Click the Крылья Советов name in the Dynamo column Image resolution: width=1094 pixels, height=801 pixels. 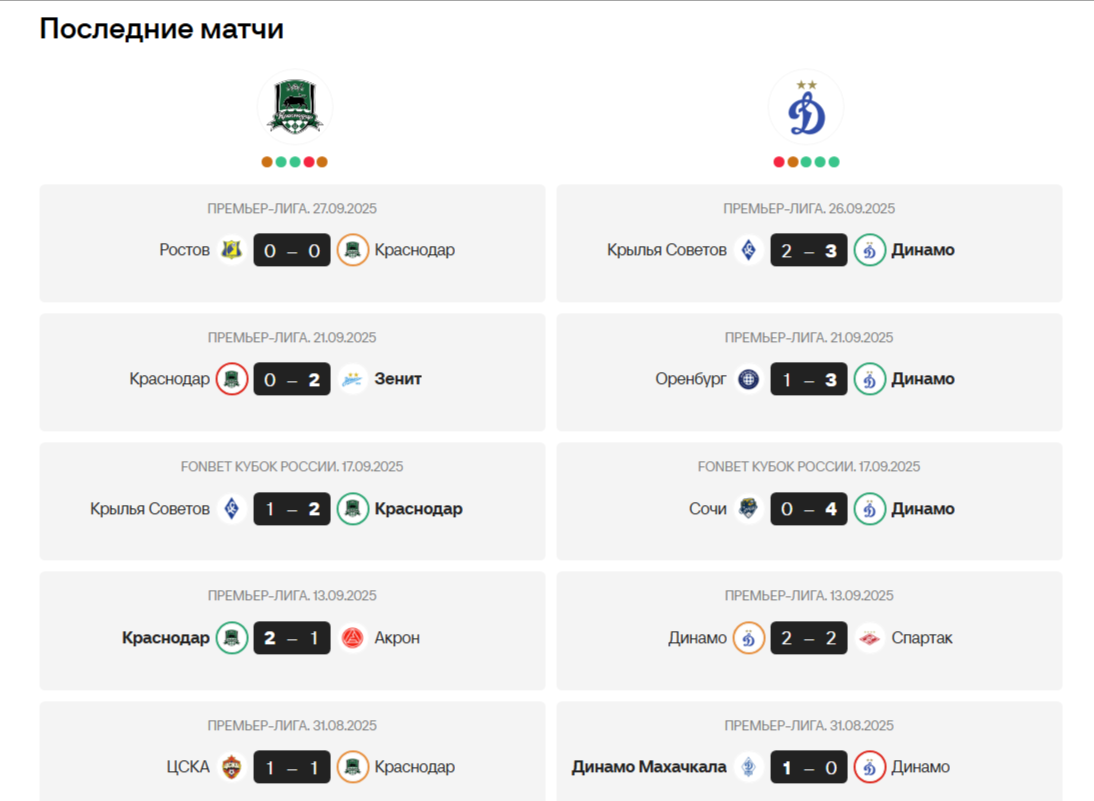(666, 250)
